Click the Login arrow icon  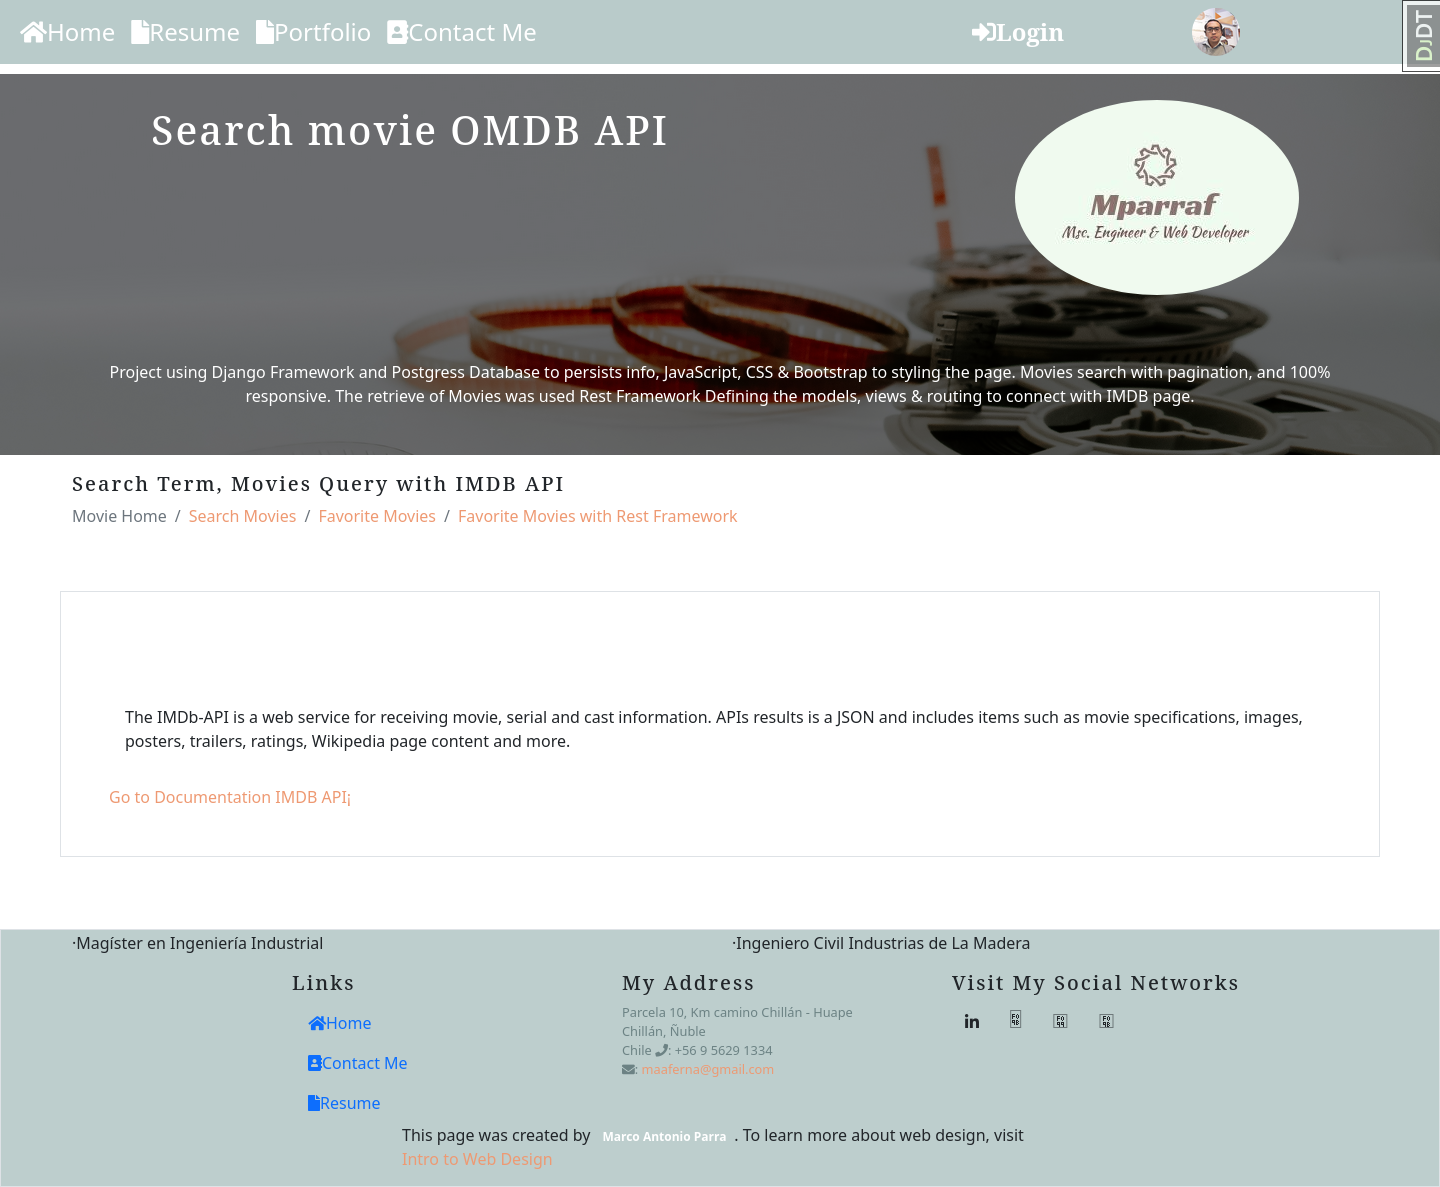(983, 33)
